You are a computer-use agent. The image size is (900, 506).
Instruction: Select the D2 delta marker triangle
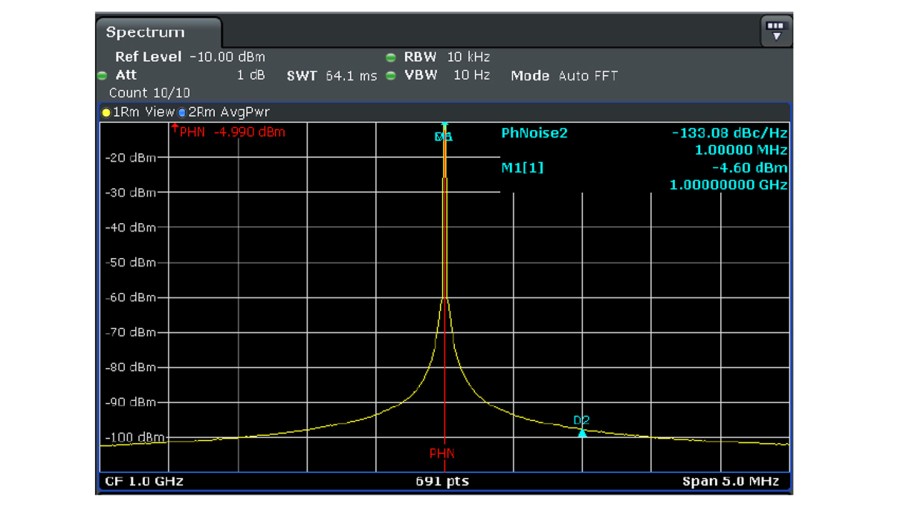point(582,434)
